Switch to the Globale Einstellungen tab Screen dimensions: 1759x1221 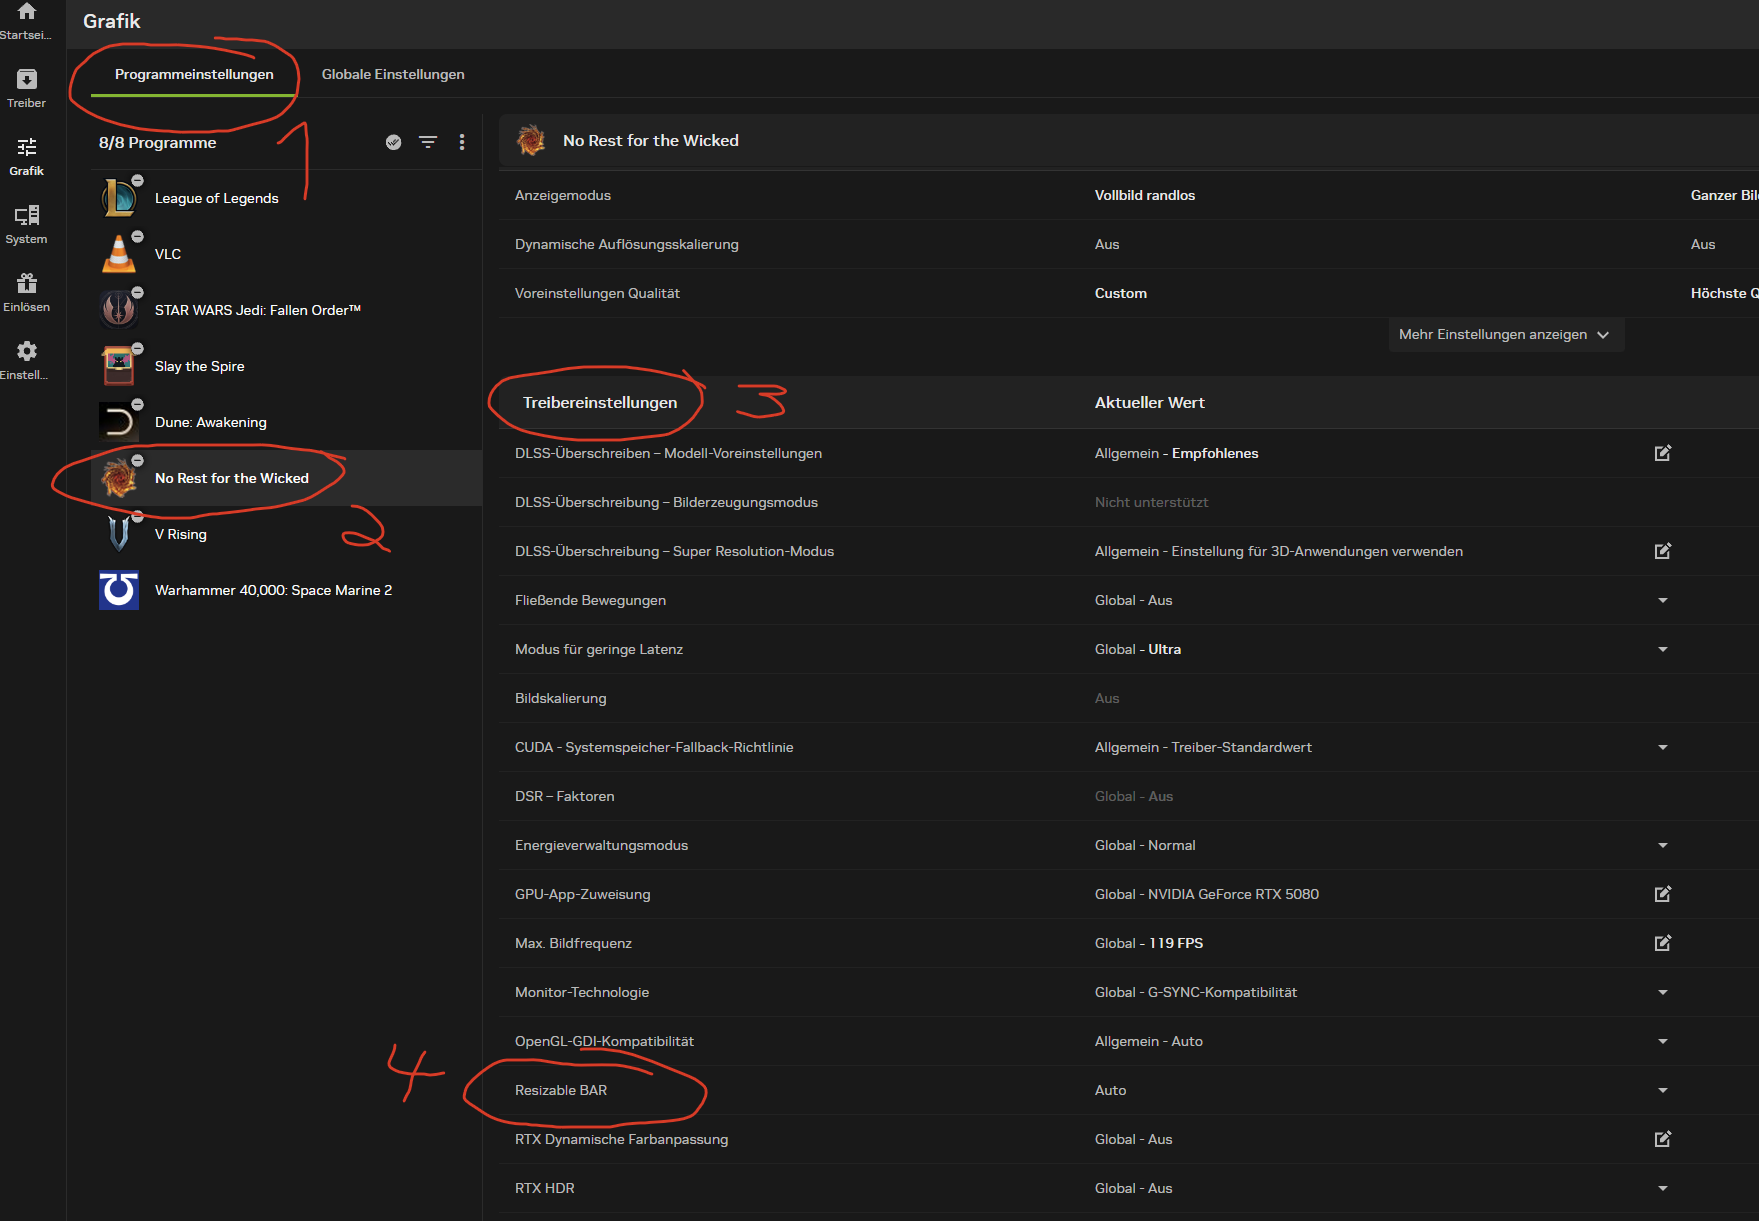(393, 74)
